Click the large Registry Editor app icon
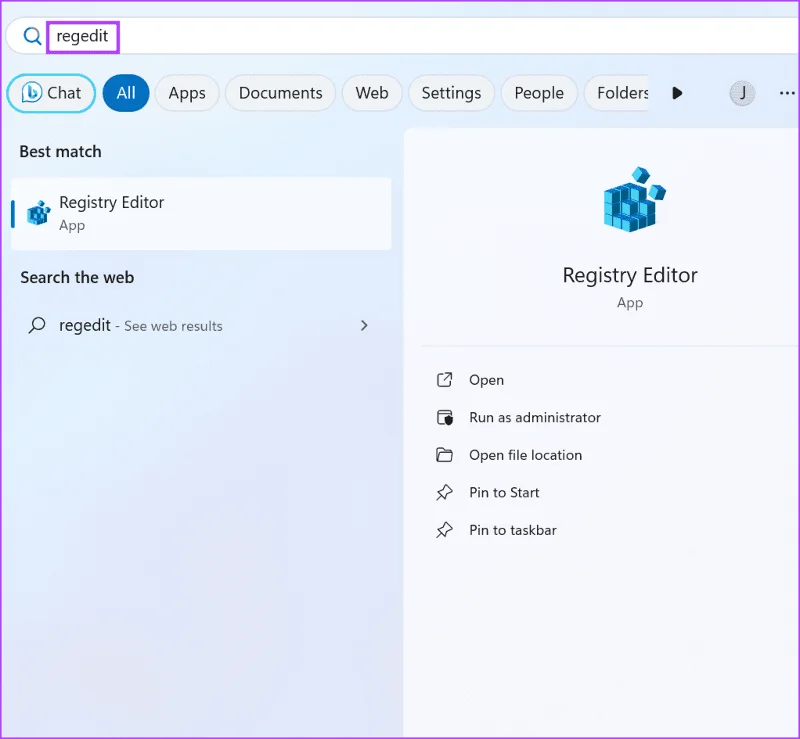 [634, 200]
